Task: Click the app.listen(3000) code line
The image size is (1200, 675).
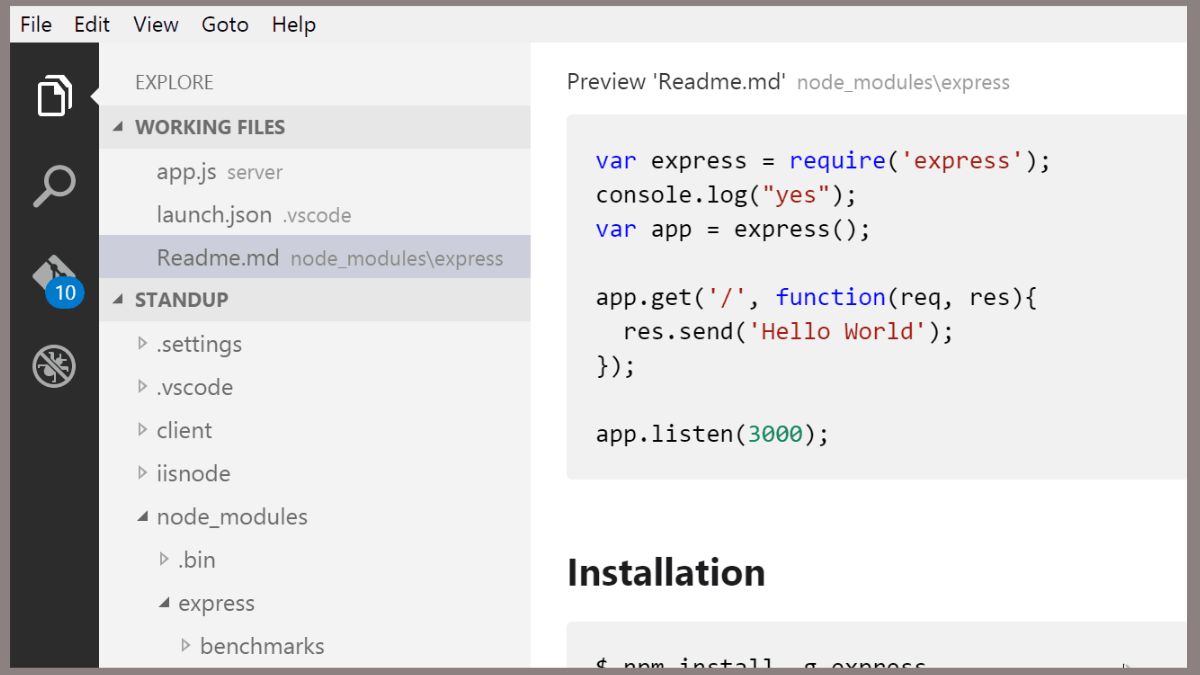Action: coord(712,434)
